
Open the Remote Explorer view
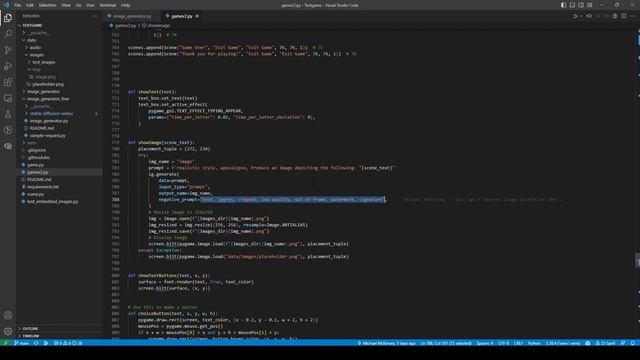[x=8, y=98]
